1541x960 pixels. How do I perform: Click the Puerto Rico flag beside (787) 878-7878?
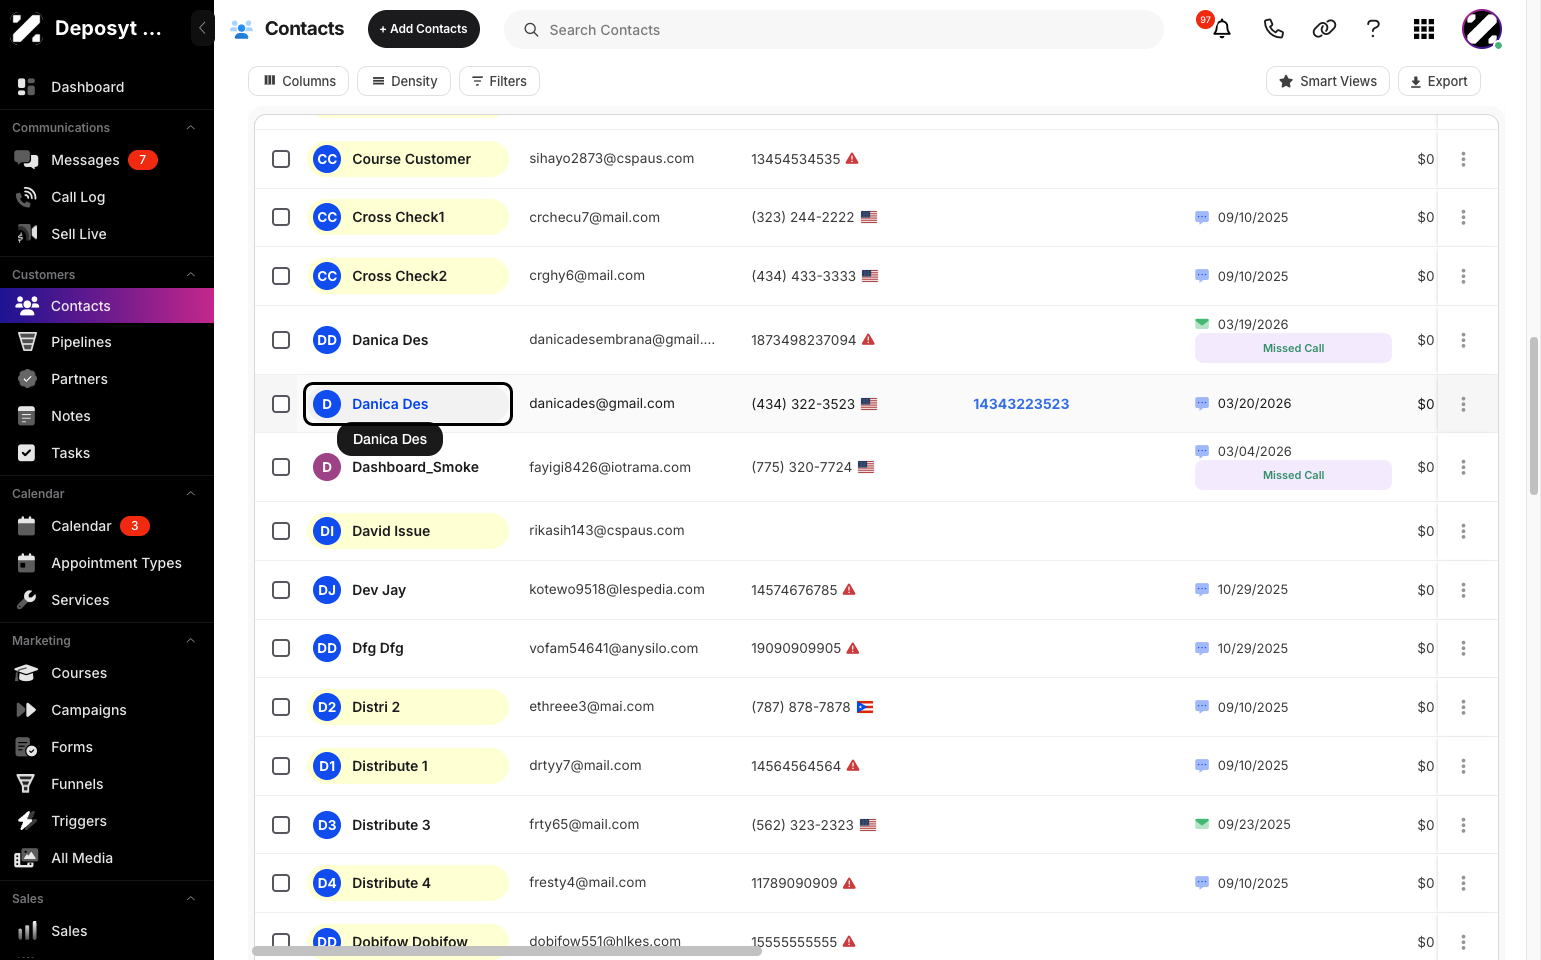point(865,707)
